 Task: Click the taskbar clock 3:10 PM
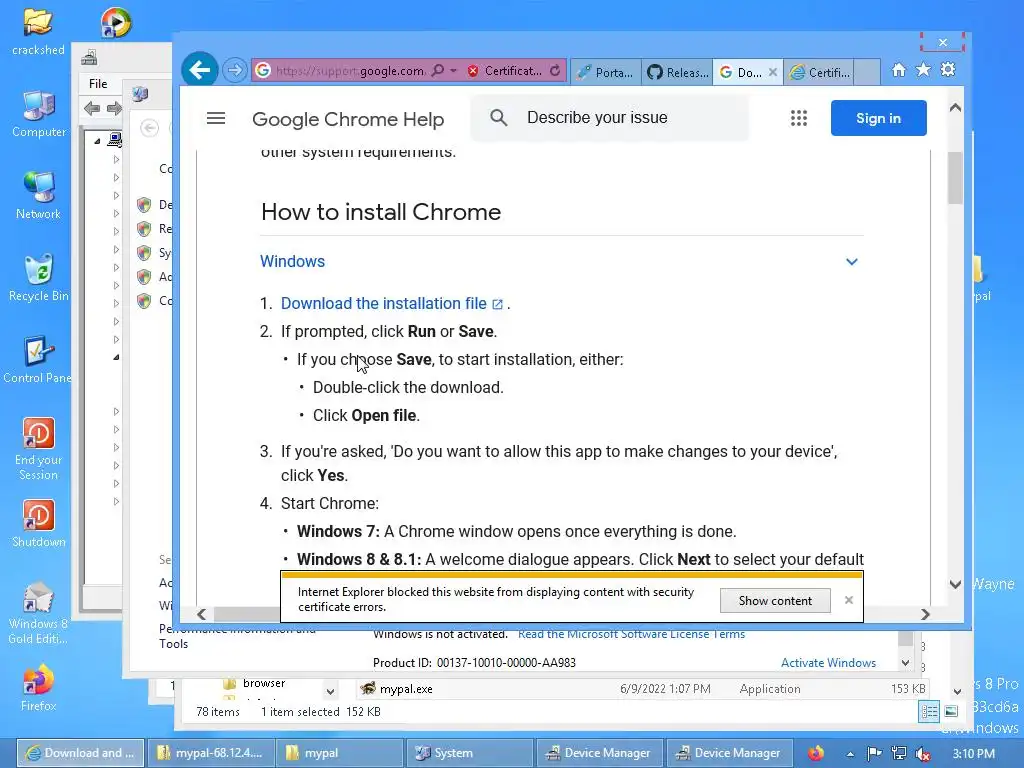(x=973, y=754)
